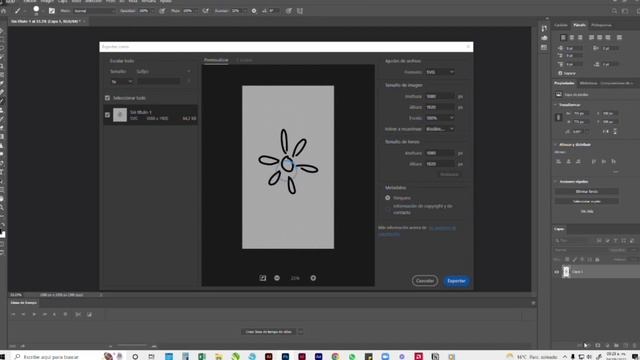Open the Formato SVG dropdown
Screen dimensions: 640x360
[x=440, y=72]
